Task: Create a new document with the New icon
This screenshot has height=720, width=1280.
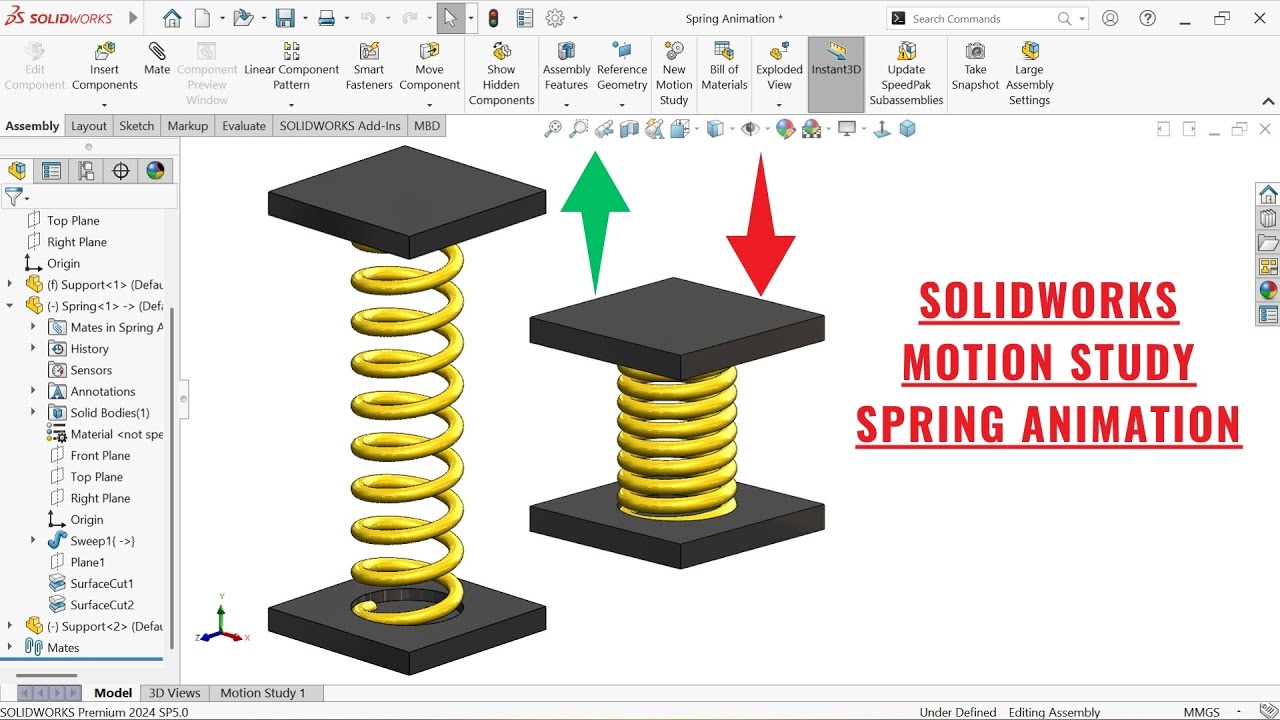Action: (202, 18)
